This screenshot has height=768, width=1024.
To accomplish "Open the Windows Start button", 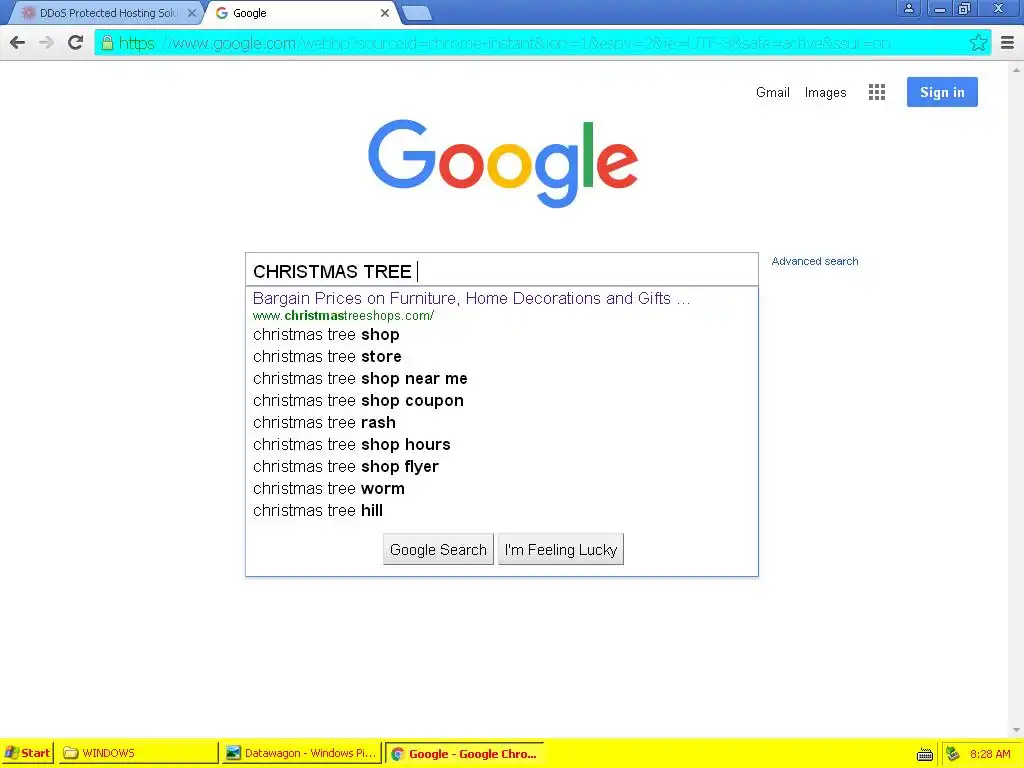I will [x=27, y=753].
